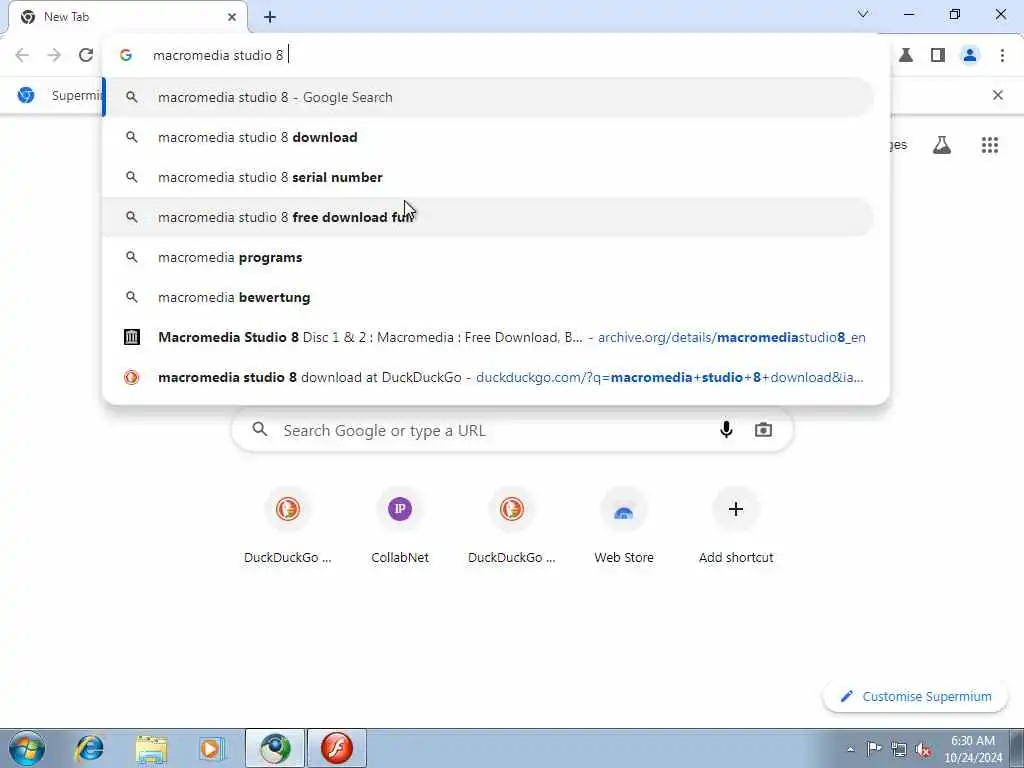Click the Customise Supermium button
1024x768 pixels.
click(x=916, y=696)
